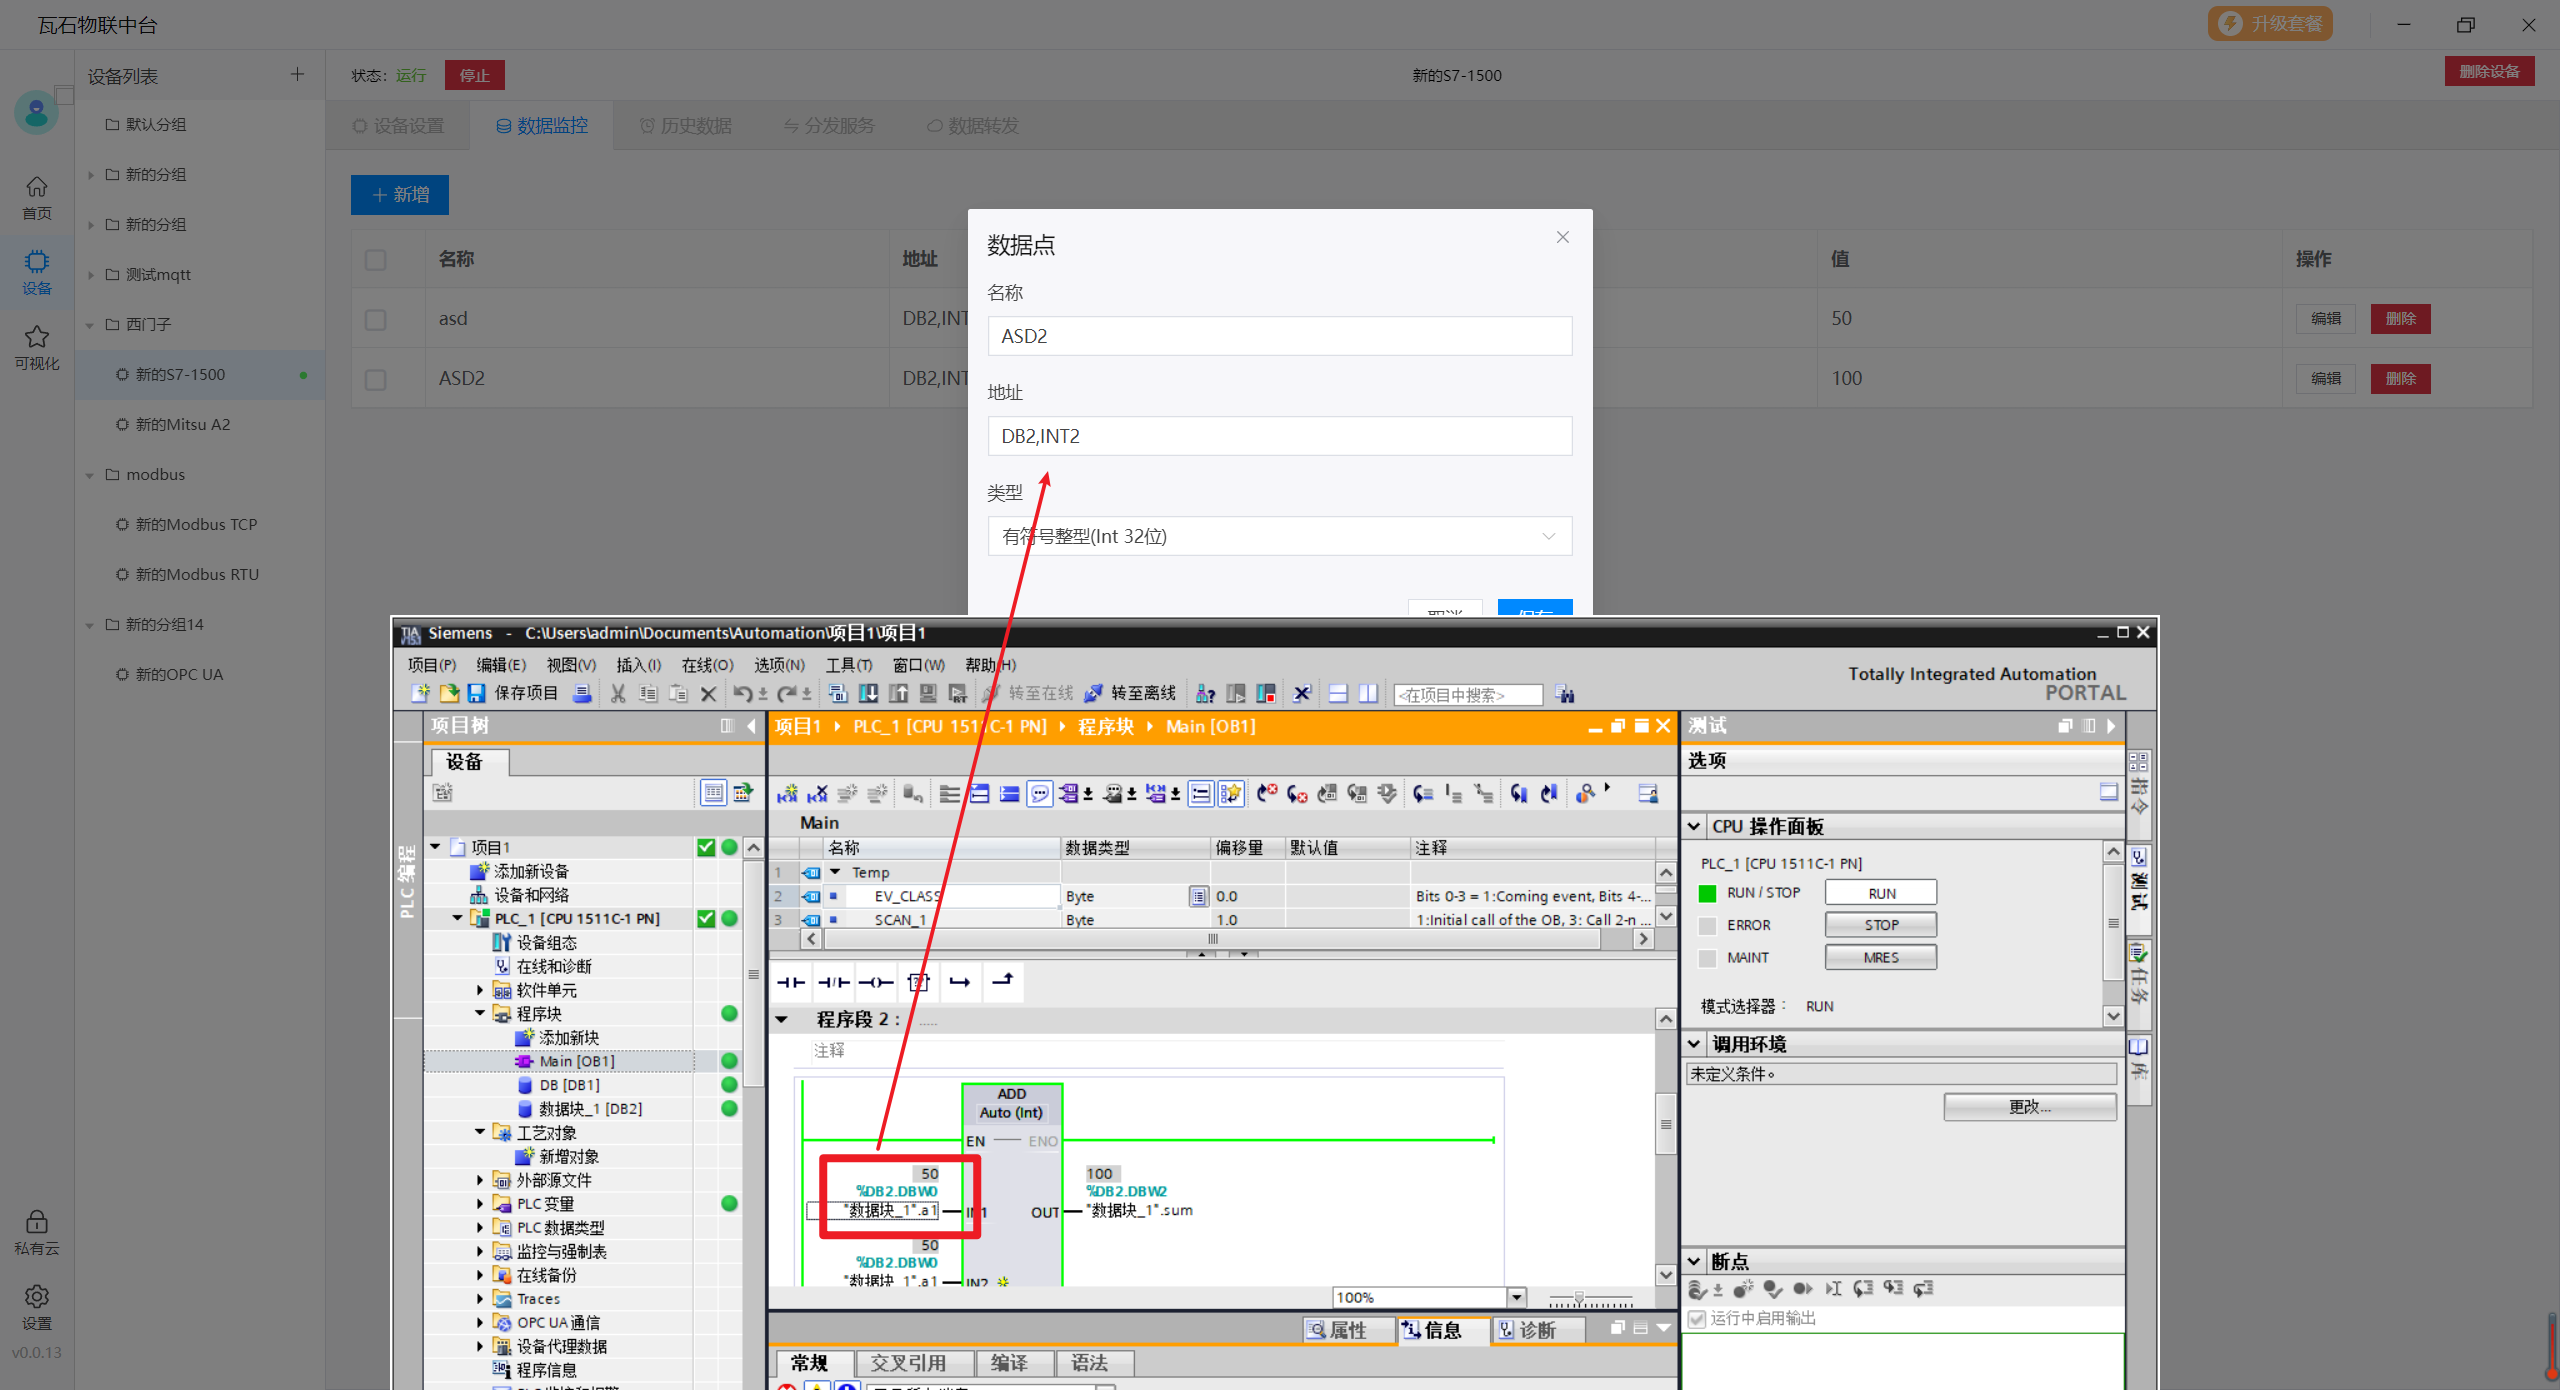Open the 在线(O) menu in TIA Portal

point(707,665)
